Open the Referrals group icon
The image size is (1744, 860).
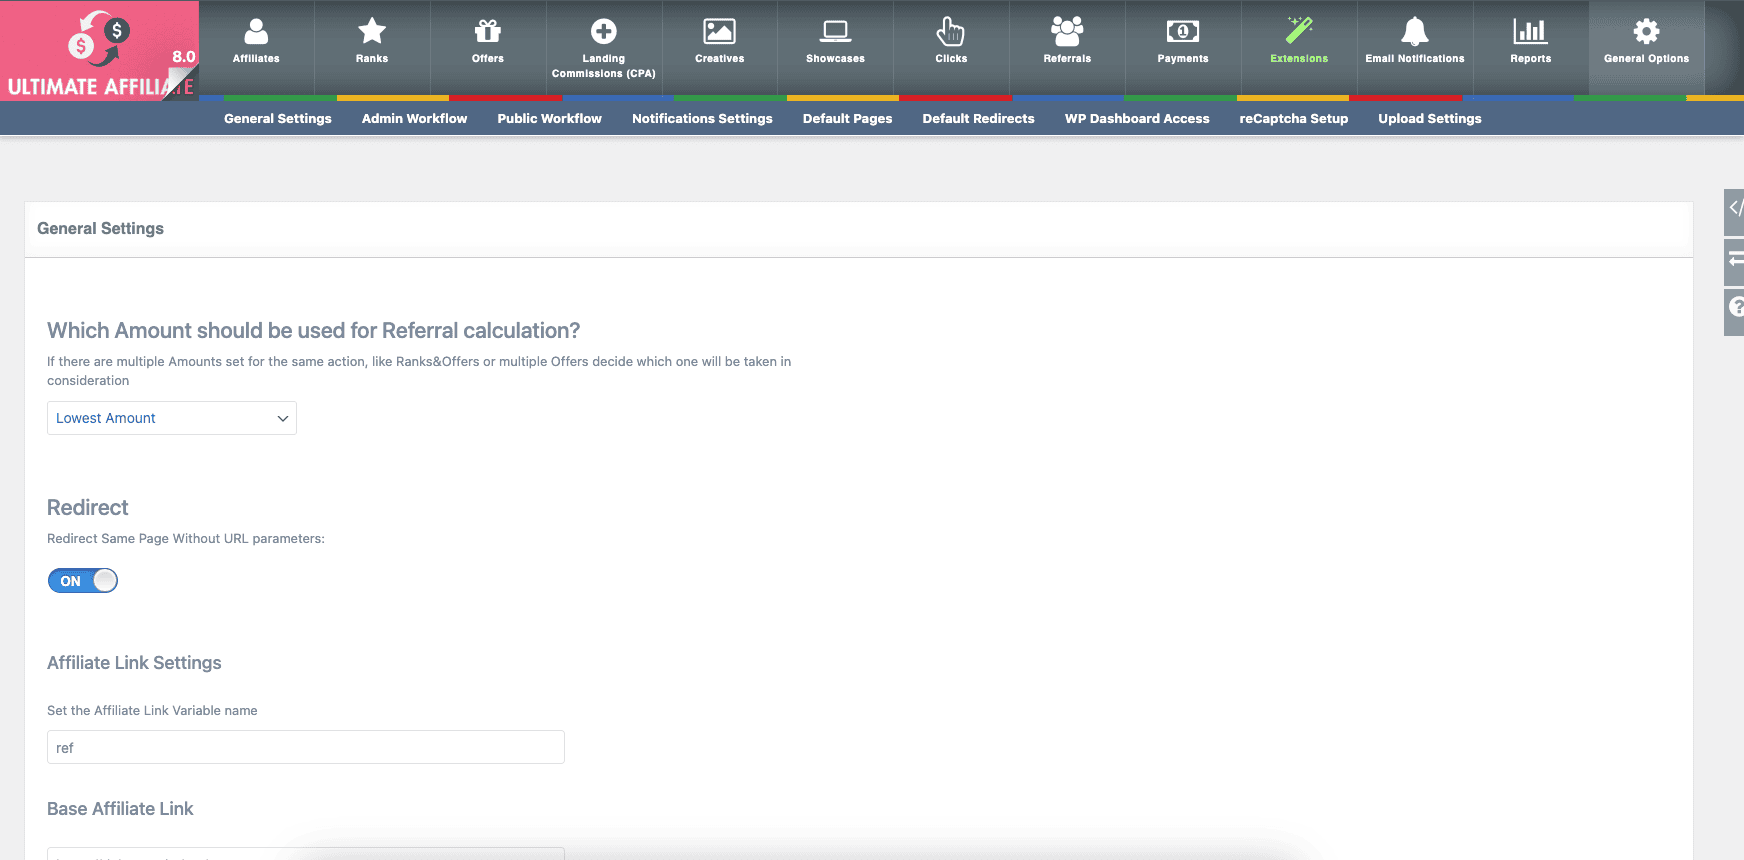(1067, 32)
